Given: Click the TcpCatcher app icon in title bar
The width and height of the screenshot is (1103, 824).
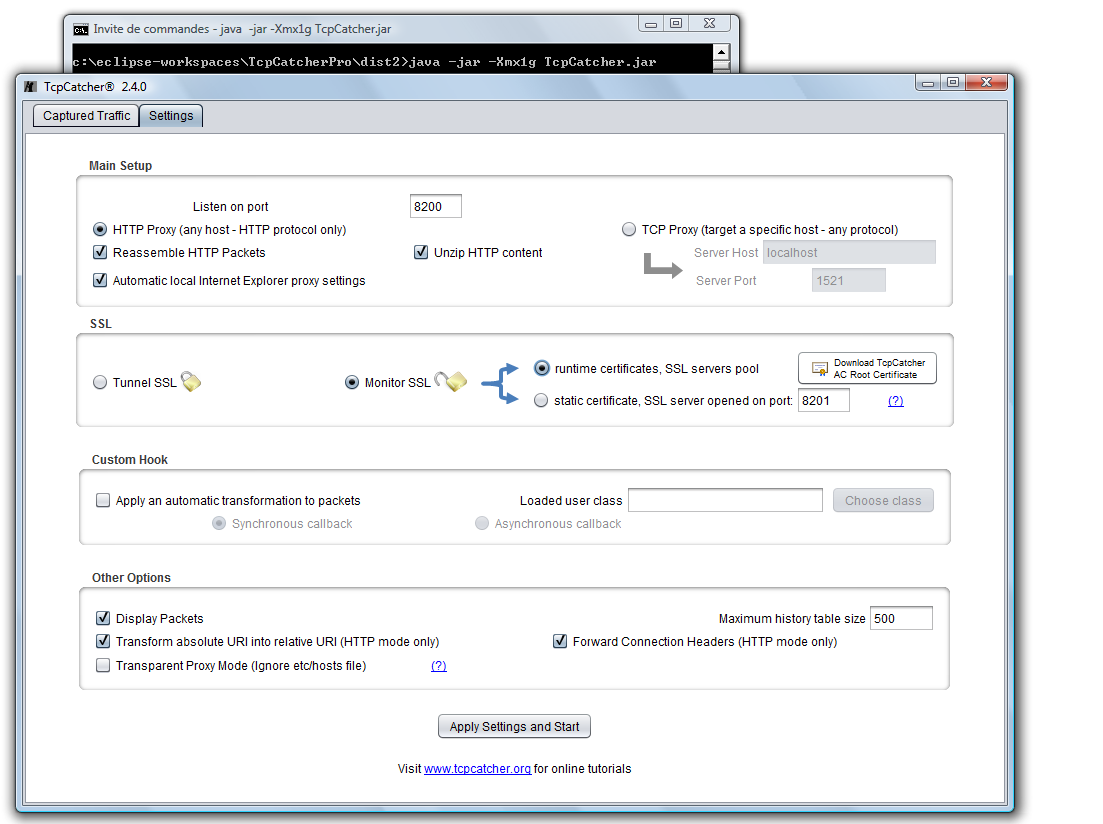Looking at the screenshot, I should tap(30, 87).
